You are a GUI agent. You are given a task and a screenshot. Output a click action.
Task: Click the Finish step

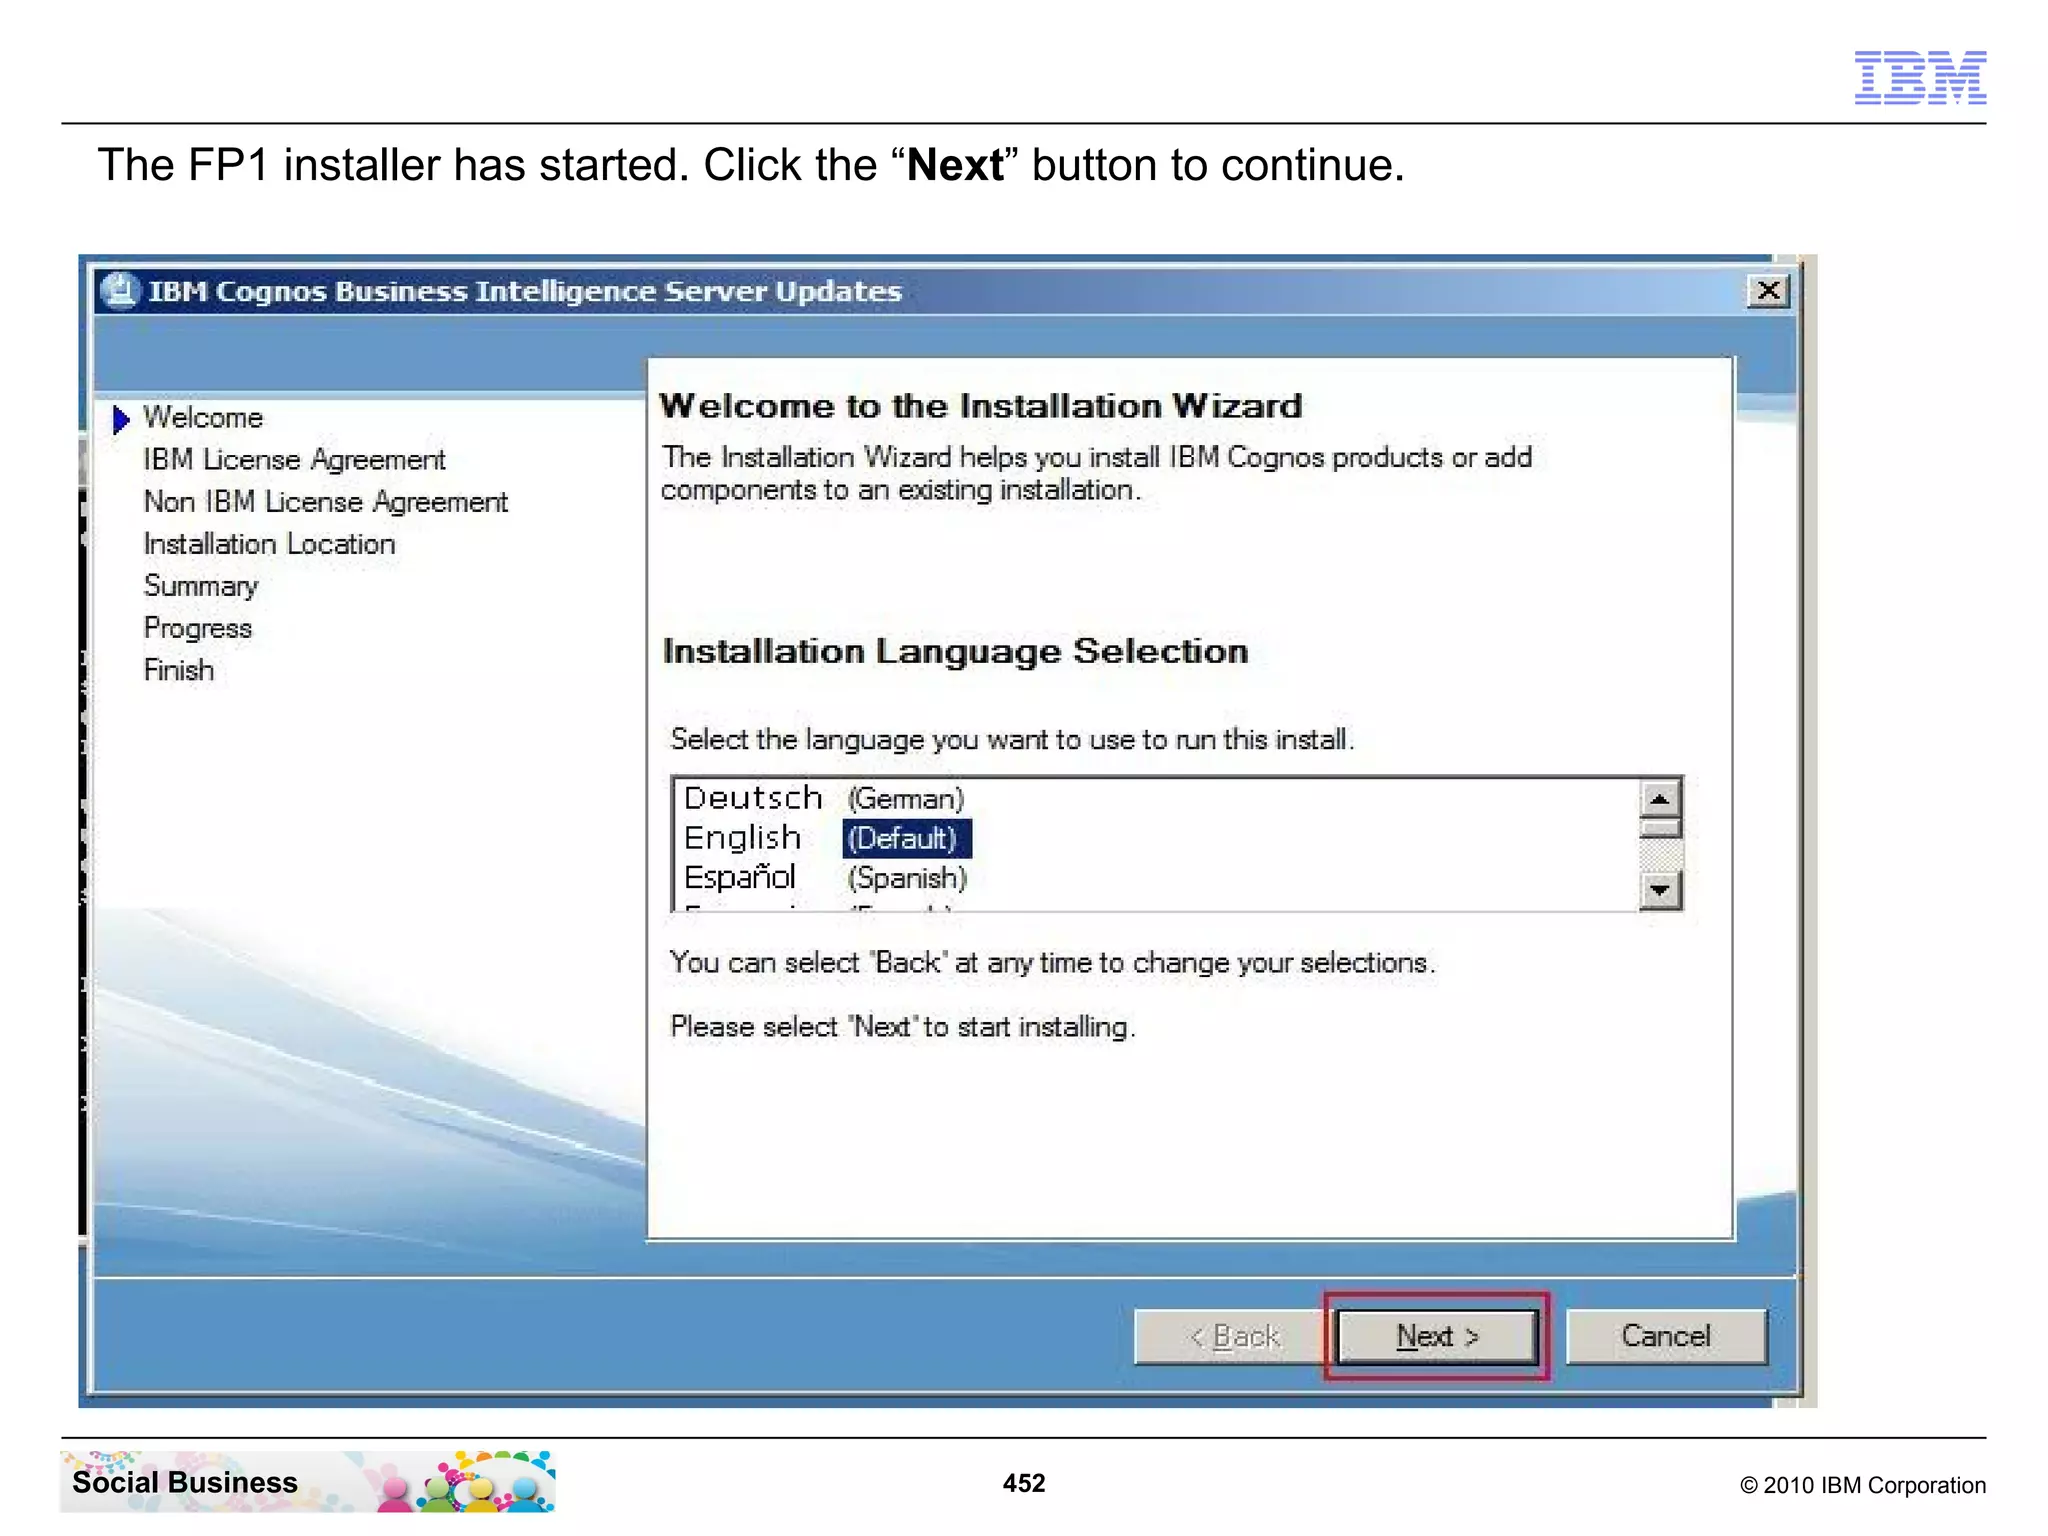pyautogui.click(x=179, y=670)
